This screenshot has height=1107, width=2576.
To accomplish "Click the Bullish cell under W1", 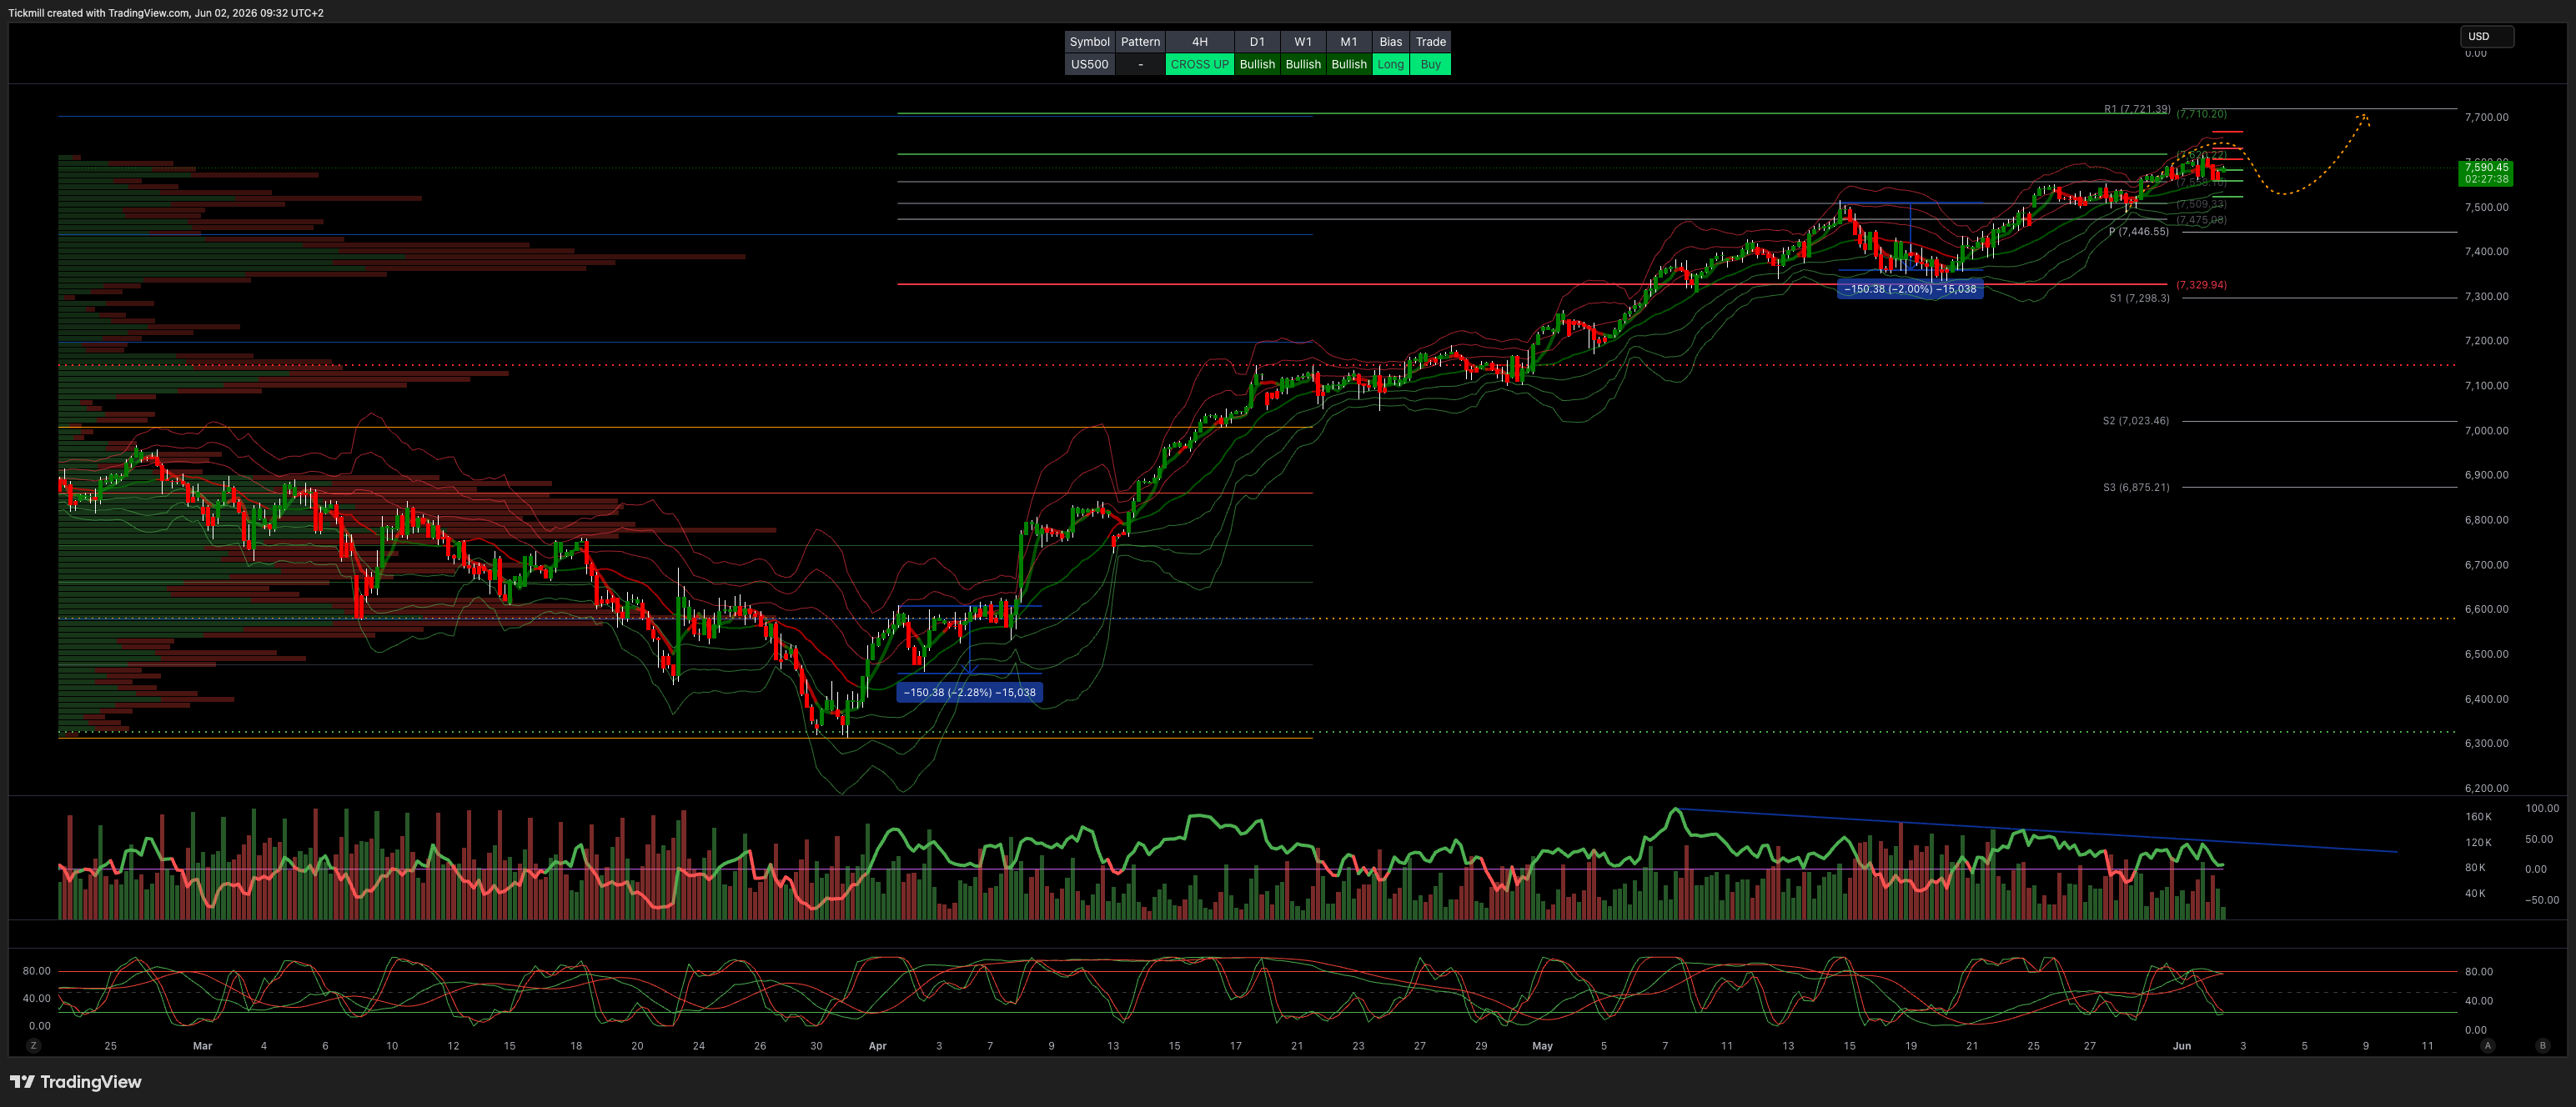I will [1303, 64].
